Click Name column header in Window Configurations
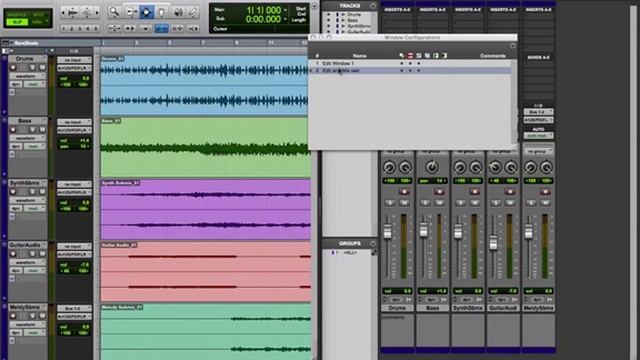 359,56
